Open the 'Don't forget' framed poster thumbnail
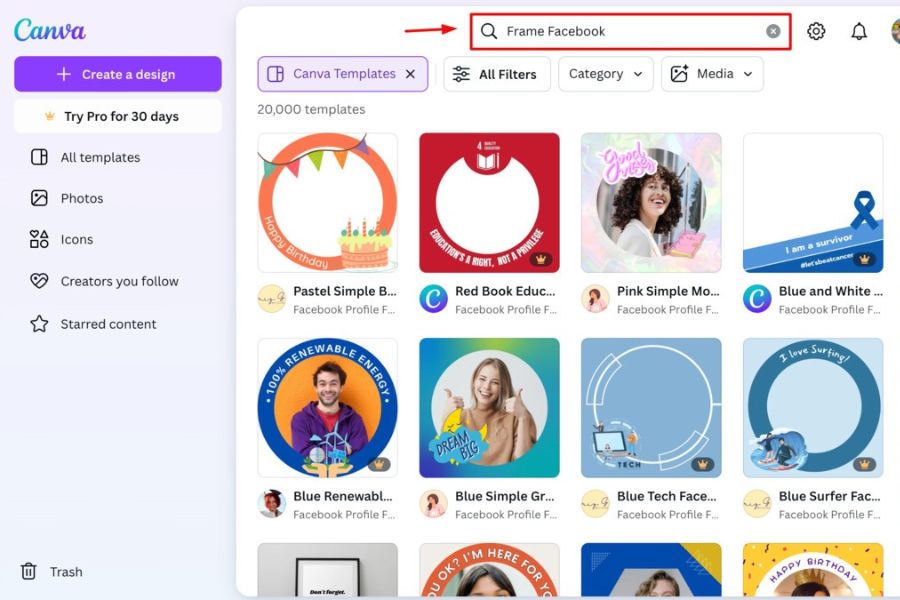 point(328,570)
